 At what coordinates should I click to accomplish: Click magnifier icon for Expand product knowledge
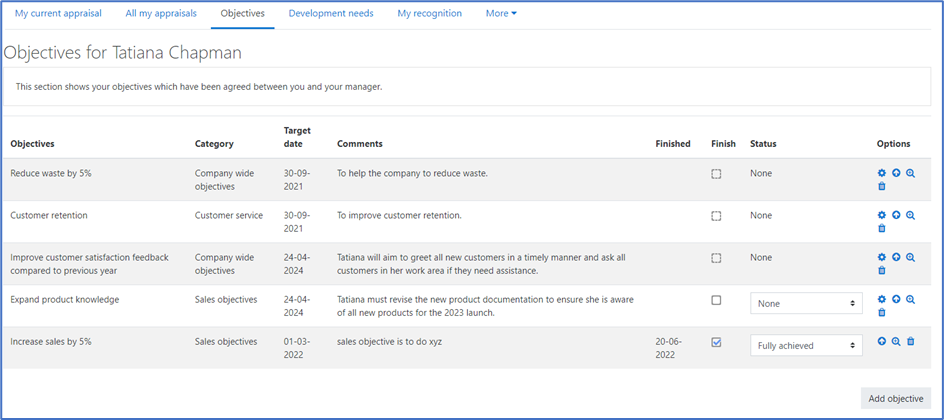click(x=910, y=299)
